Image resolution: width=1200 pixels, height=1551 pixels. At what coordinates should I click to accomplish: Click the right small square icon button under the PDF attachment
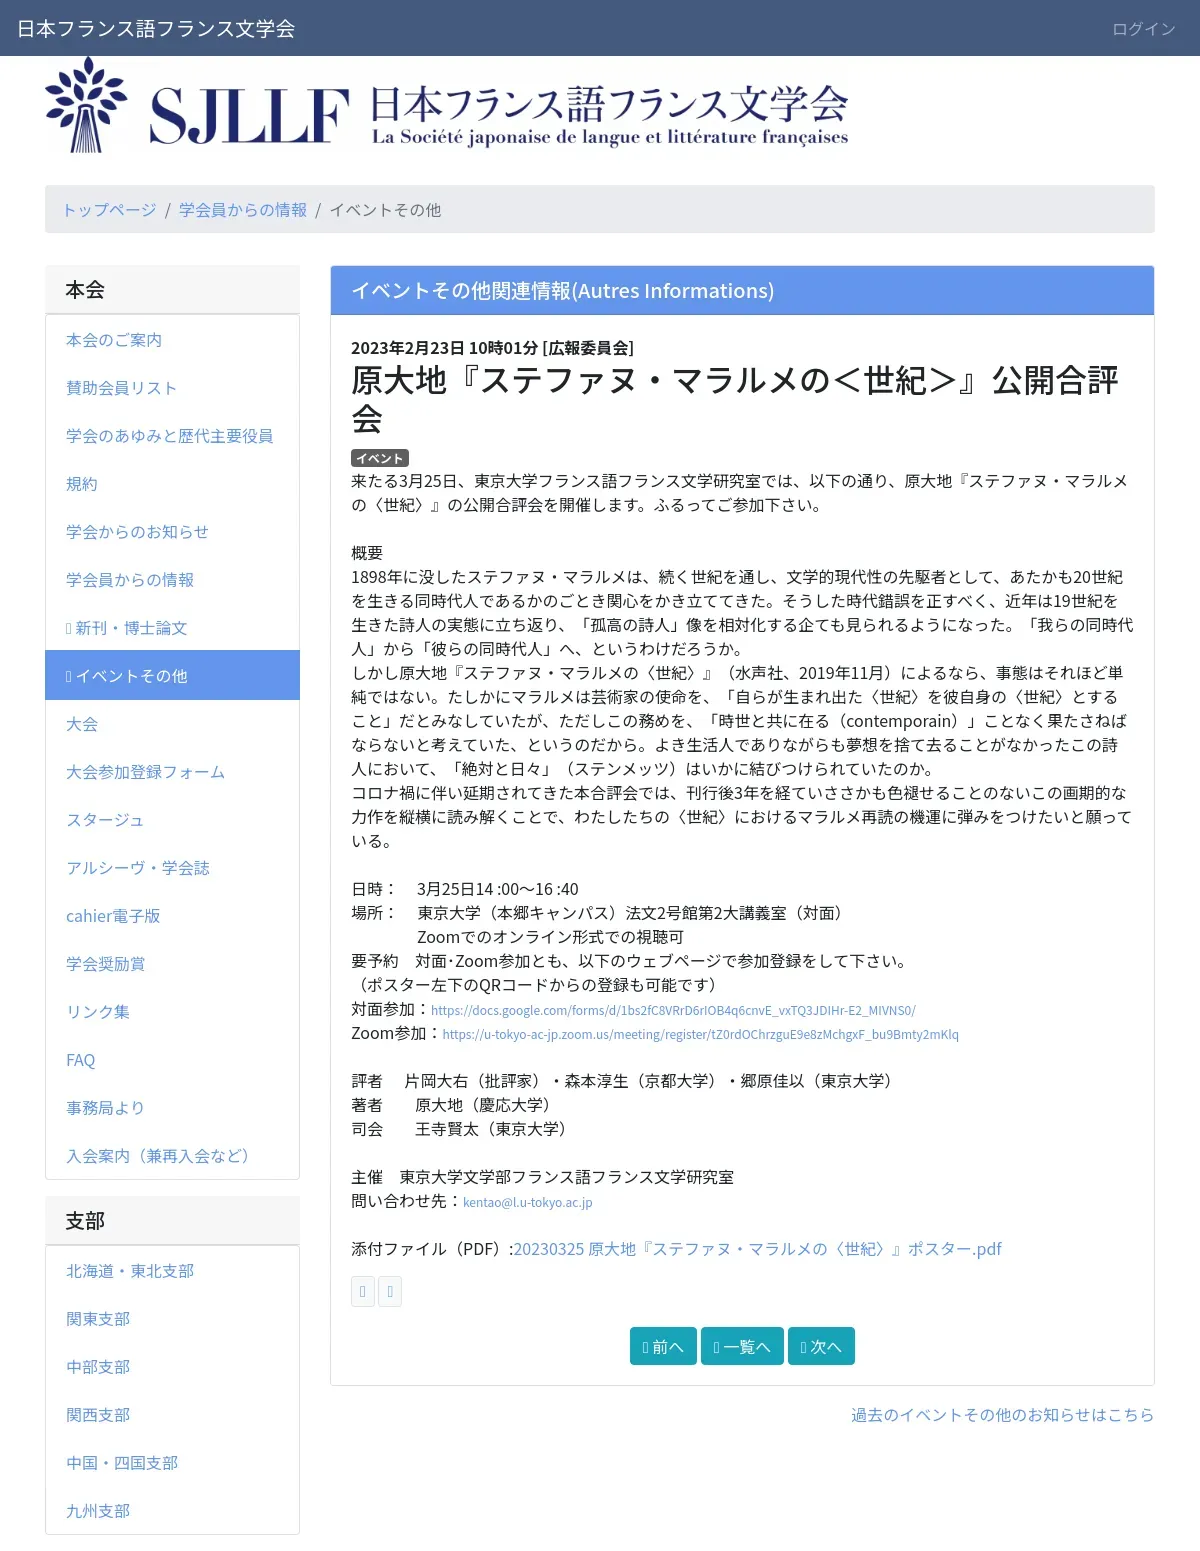pos(390,1291)
